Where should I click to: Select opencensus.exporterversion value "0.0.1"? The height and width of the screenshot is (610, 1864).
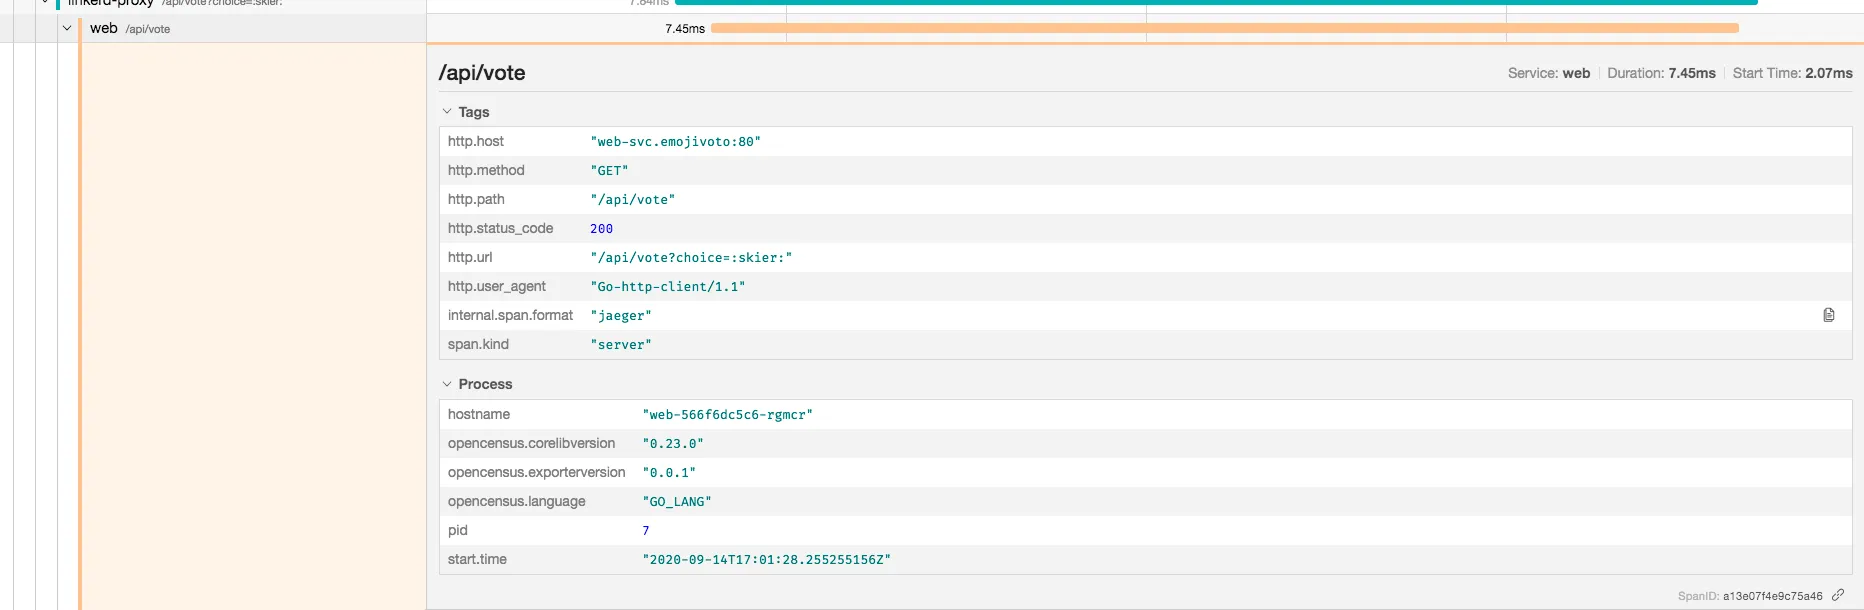click(x=669, y=473)
